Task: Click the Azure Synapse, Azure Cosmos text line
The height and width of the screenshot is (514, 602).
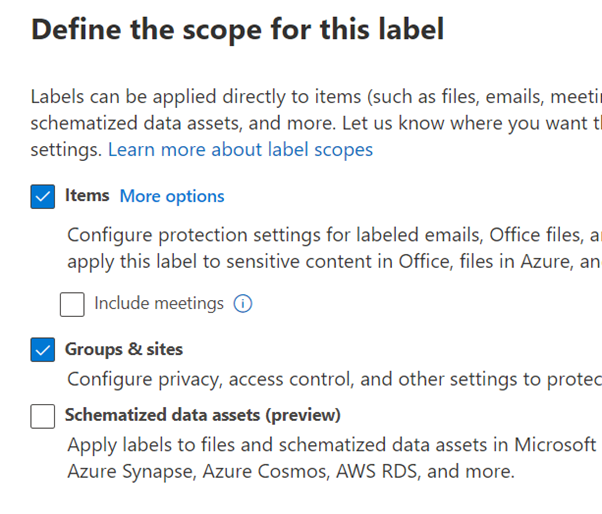Action: coord(290,470)
